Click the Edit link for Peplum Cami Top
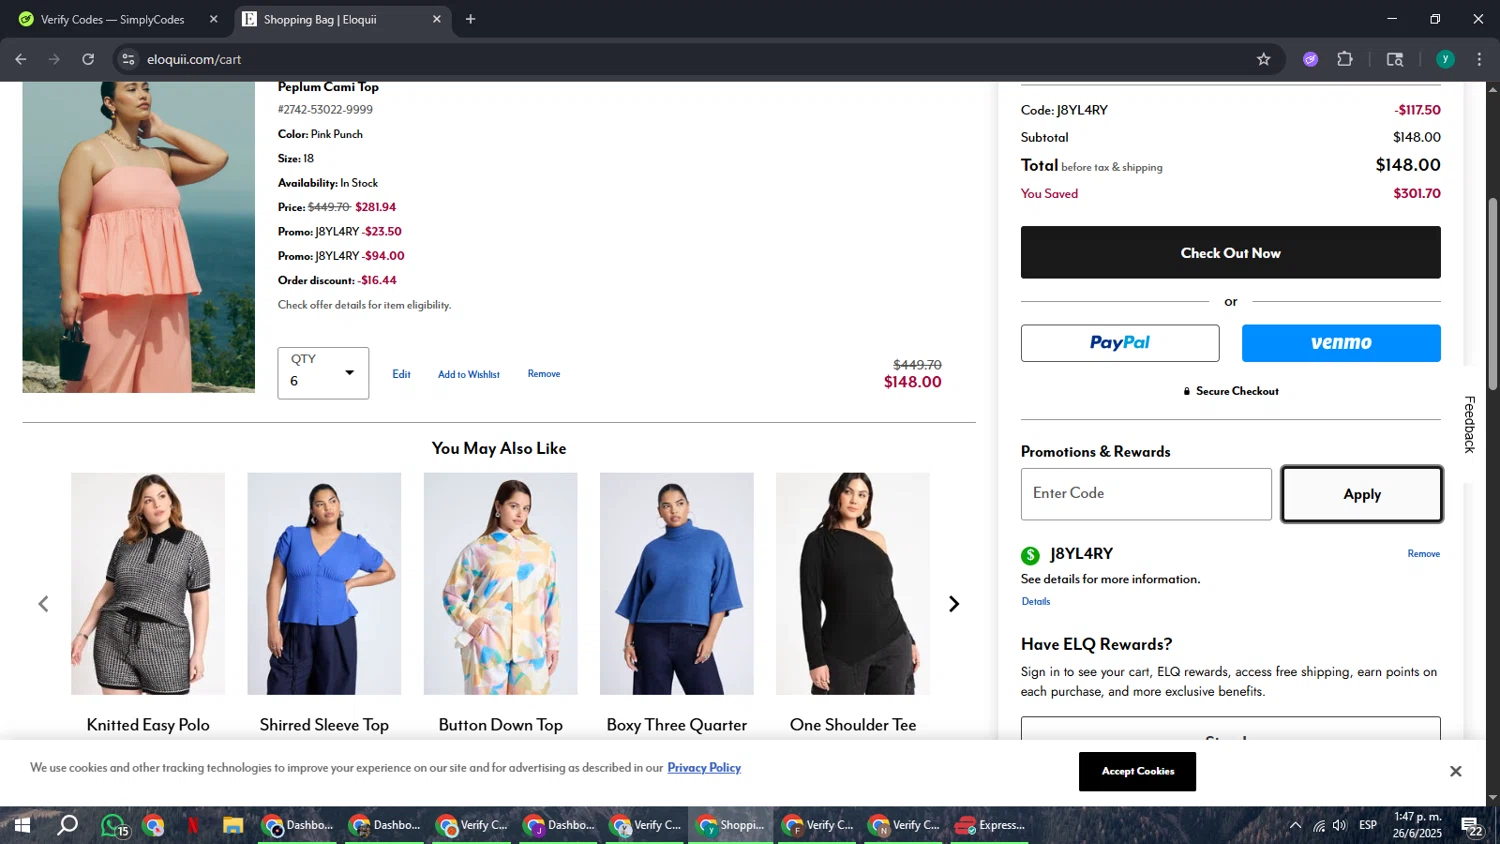The height and width of the screenshot is (844, 1500). point(401,374)
